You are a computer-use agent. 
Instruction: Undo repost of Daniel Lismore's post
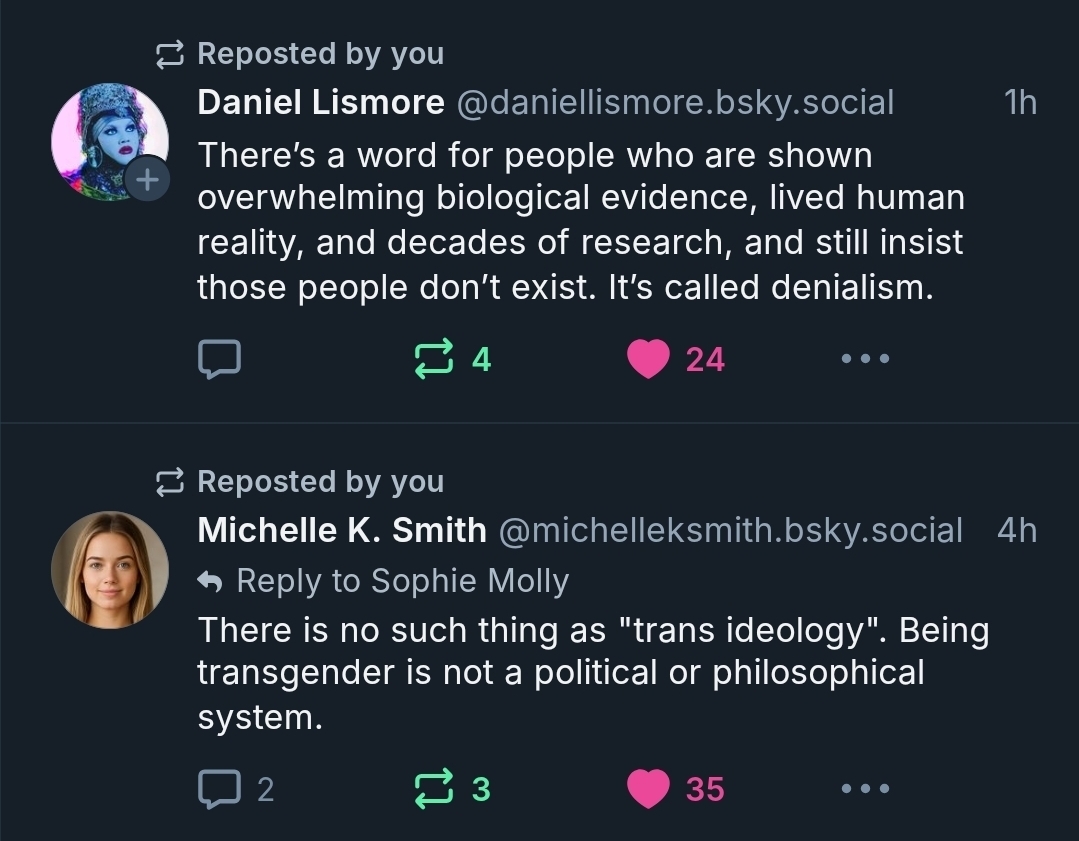[434, 359]
